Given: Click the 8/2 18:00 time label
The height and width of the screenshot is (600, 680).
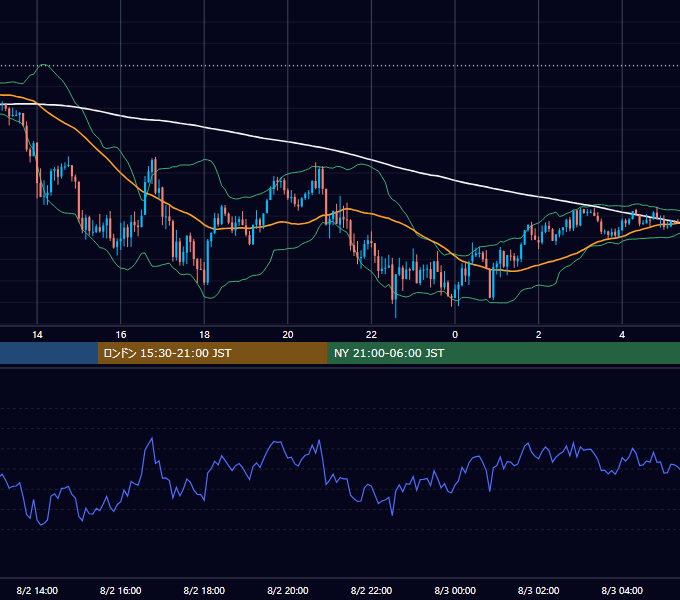Looking at the screenshot, I should 204,590.
